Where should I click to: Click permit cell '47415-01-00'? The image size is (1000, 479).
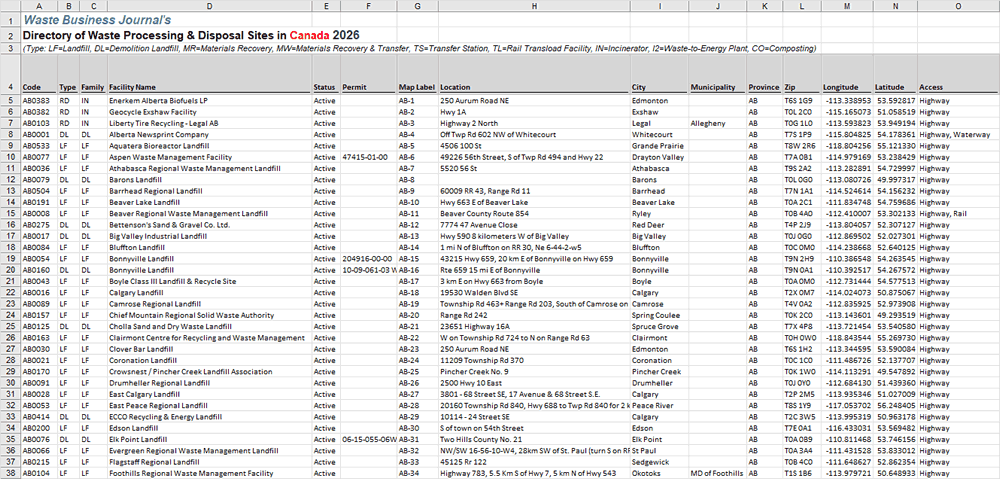pyautogui.click(x=368, y=157)
